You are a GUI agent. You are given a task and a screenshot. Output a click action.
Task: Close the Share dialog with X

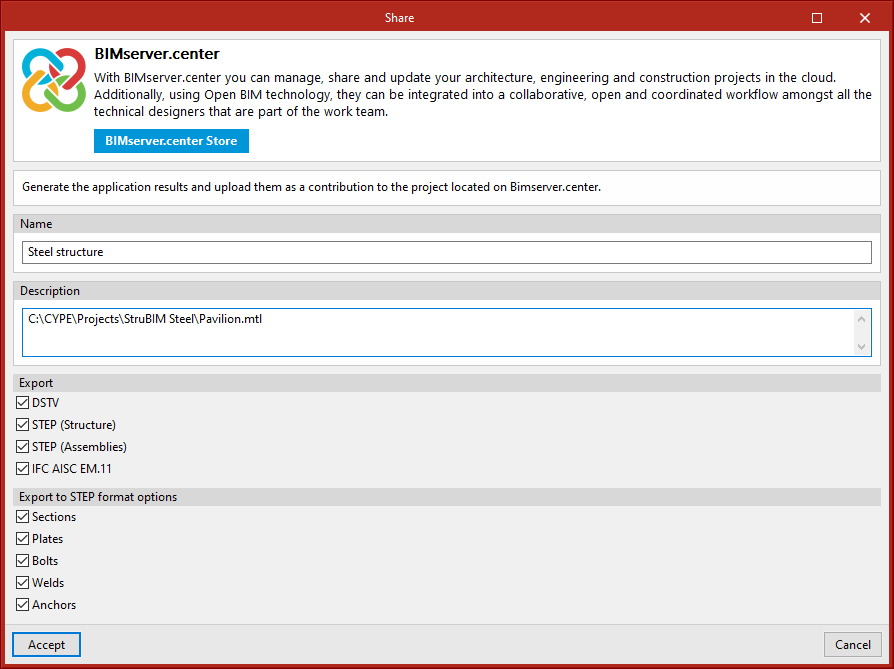point(864,18)
